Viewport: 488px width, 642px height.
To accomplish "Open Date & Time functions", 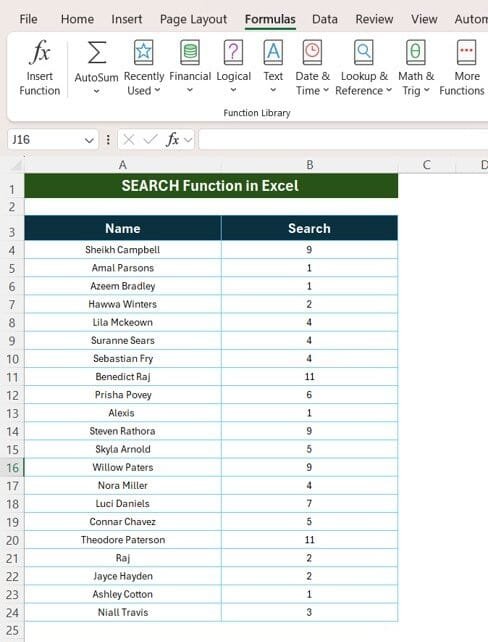I will click(x=312, y=68).
